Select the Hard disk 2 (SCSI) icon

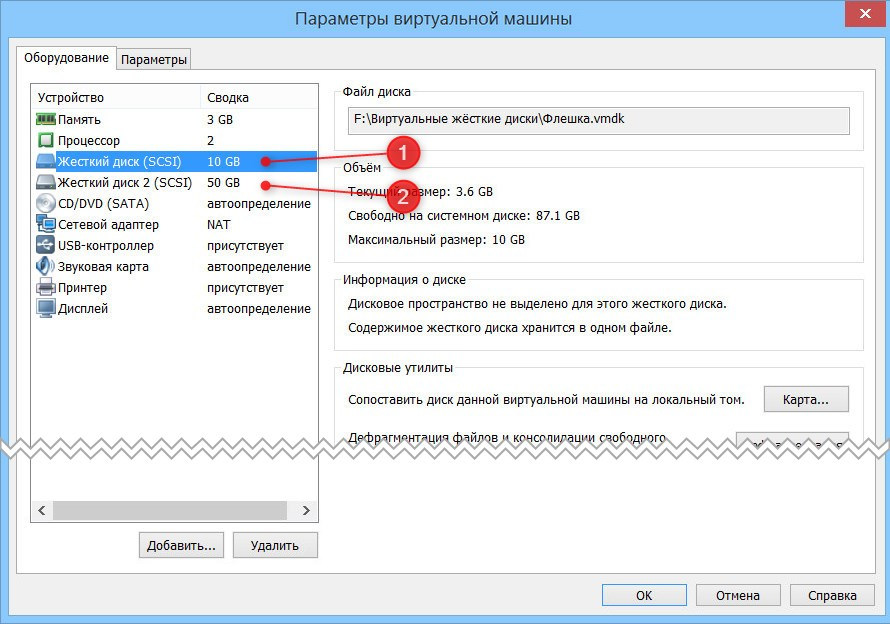pyautogui.click(x=46, y=183)
